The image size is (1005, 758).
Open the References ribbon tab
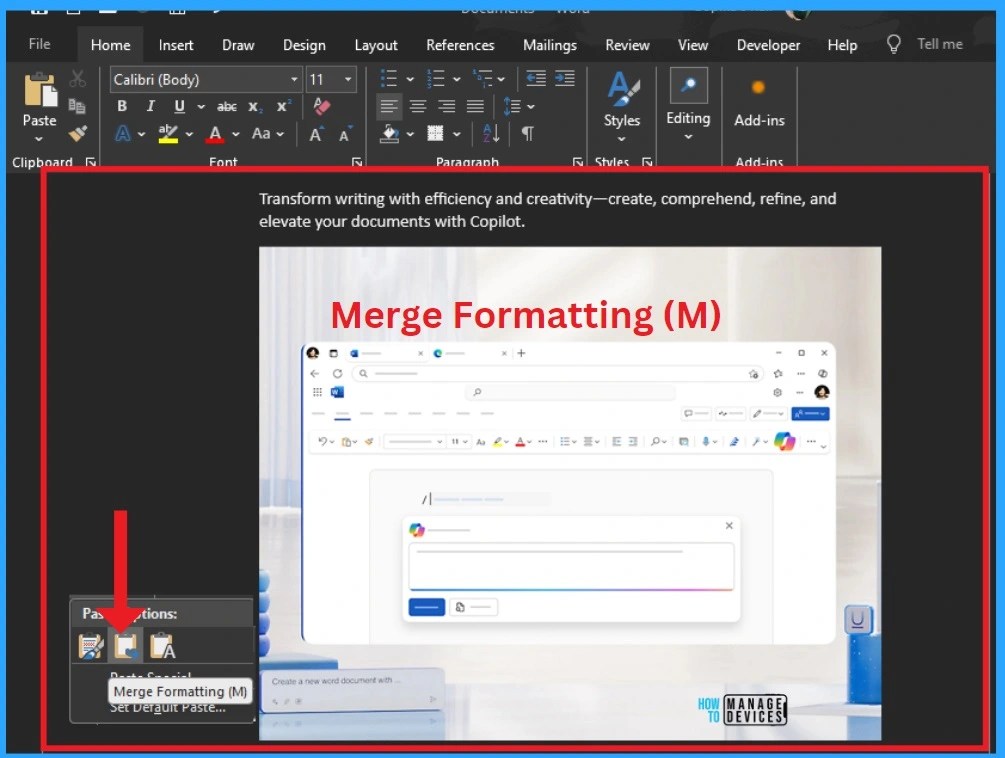pyautogui.click(x=460, y=45)
